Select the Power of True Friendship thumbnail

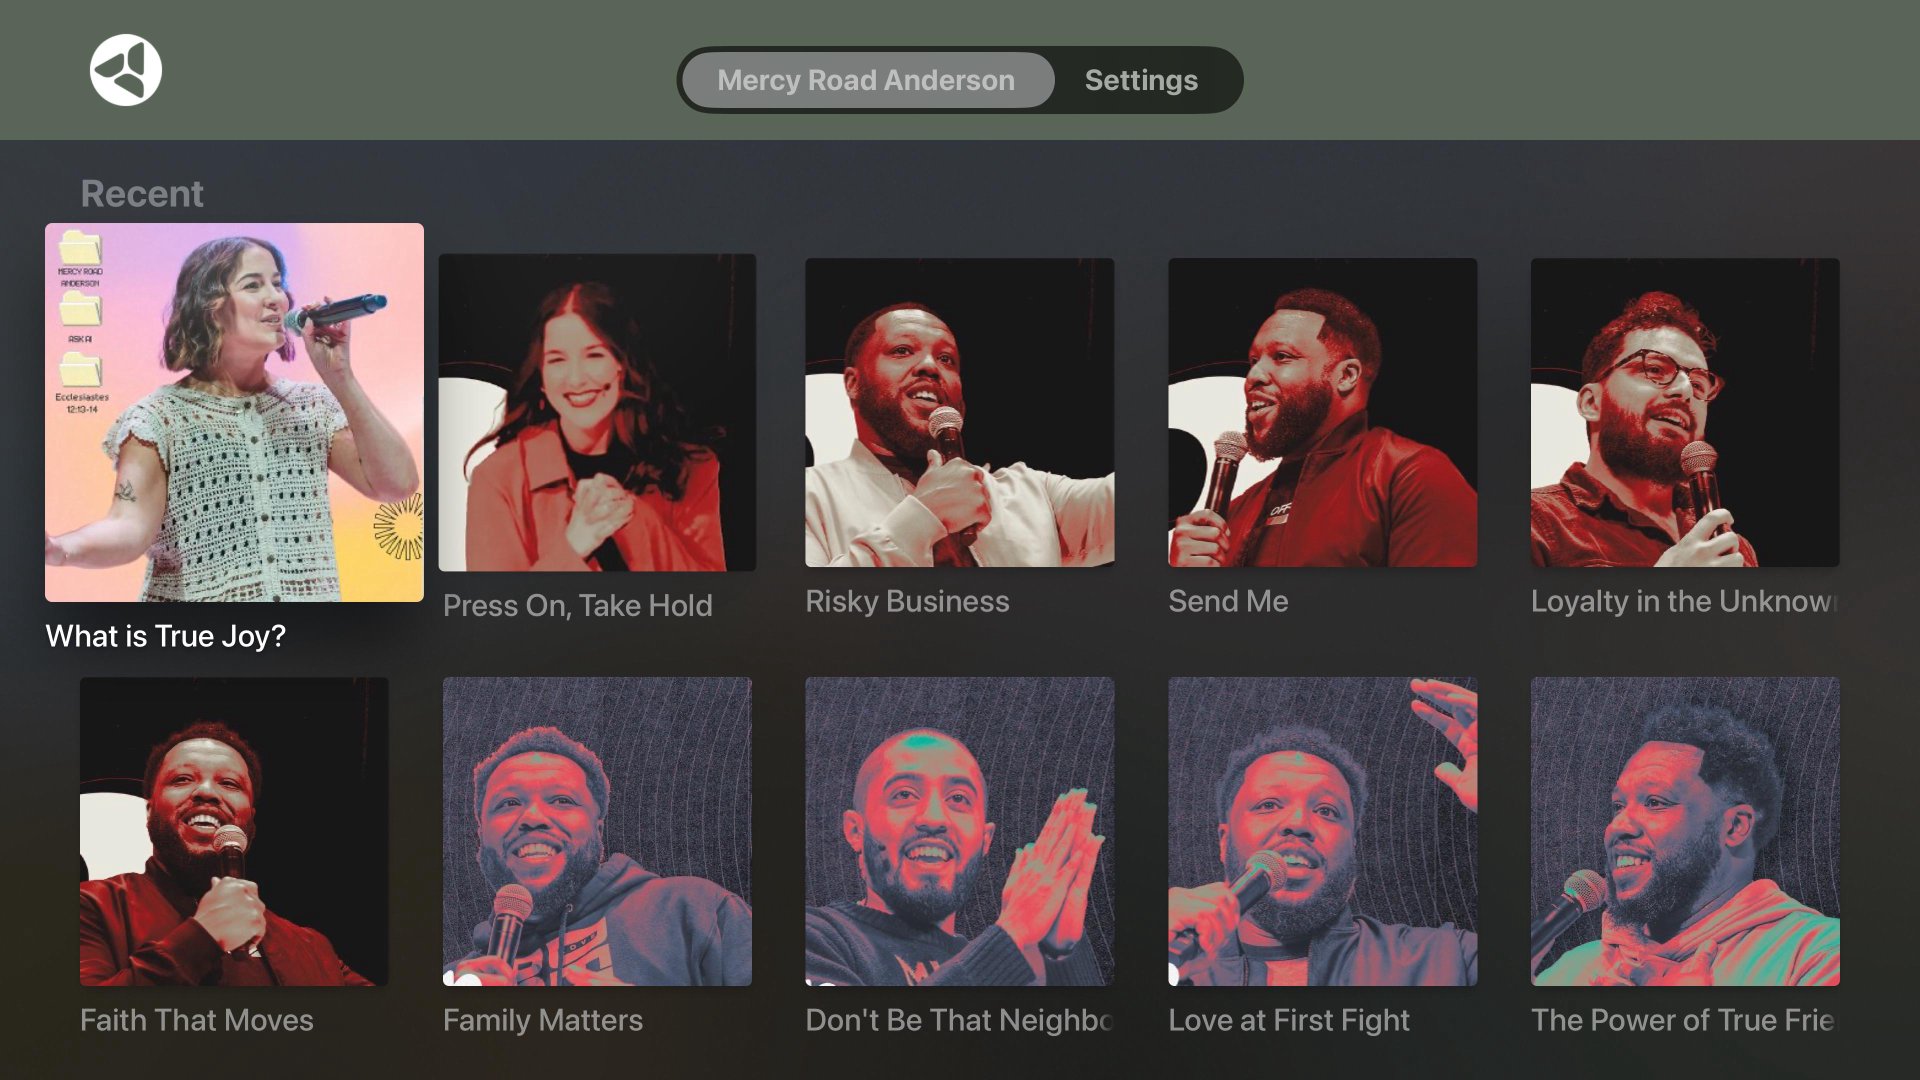click(x=1685, y=831)
